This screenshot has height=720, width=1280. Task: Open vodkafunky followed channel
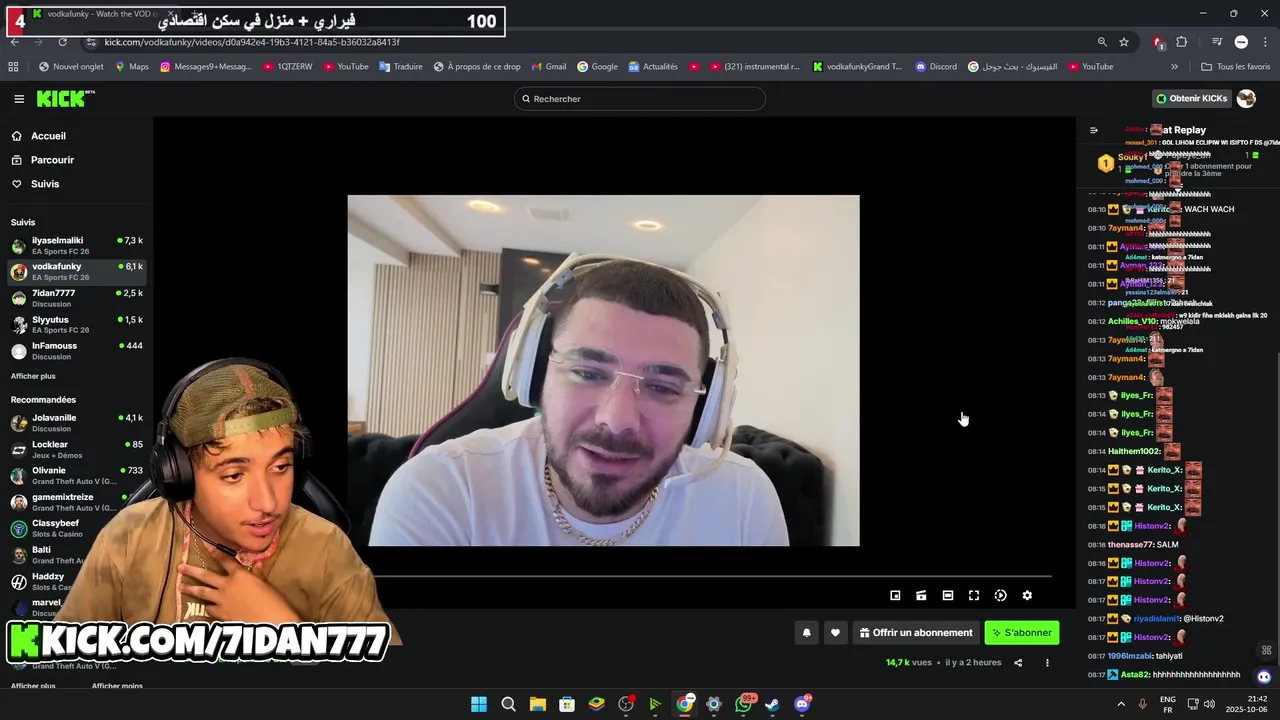76,271
